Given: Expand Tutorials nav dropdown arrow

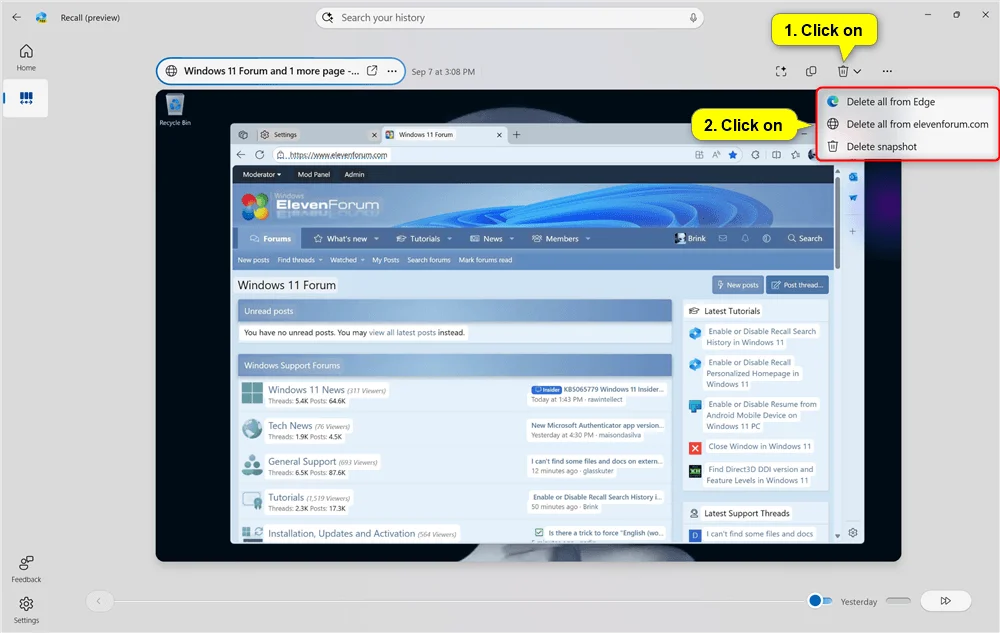Looking at the screenshot, I should click(x=450, y=238).
